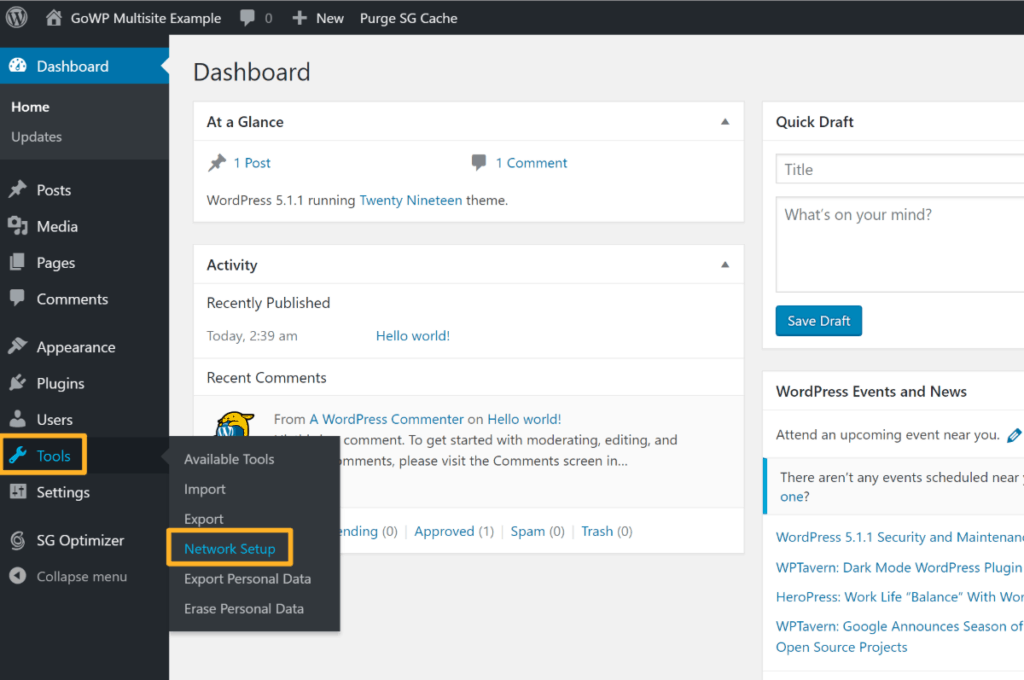Select Export in Tools flyout
Screen dimensions: 1024x680
tap(203, 519)
